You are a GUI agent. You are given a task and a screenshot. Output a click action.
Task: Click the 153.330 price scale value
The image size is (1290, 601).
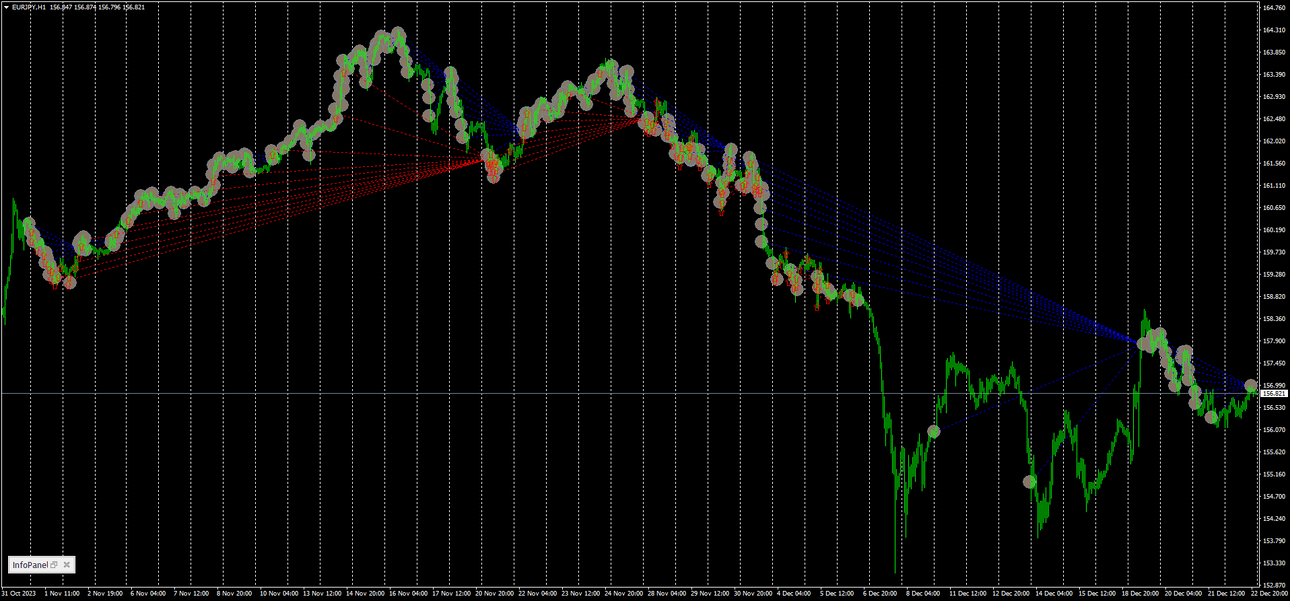pyautogui.click(x=1274, y=563)
